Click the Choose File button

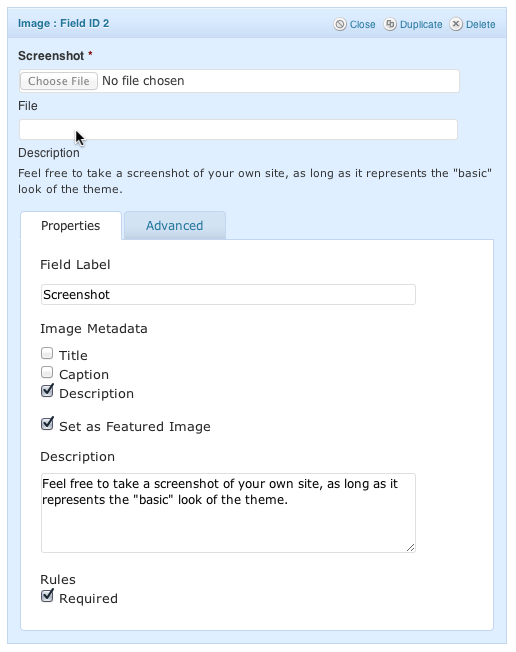[59, 81]
